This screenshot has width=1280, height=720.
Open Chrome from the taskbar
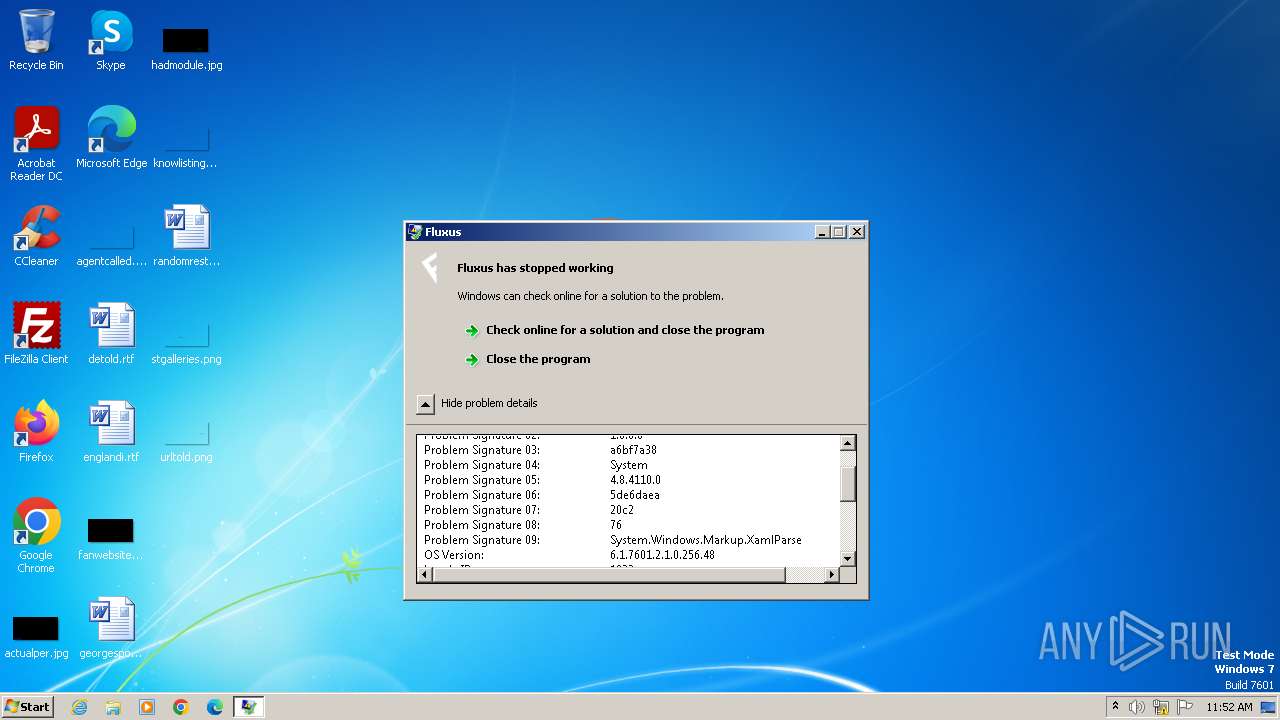coord(181,707)
